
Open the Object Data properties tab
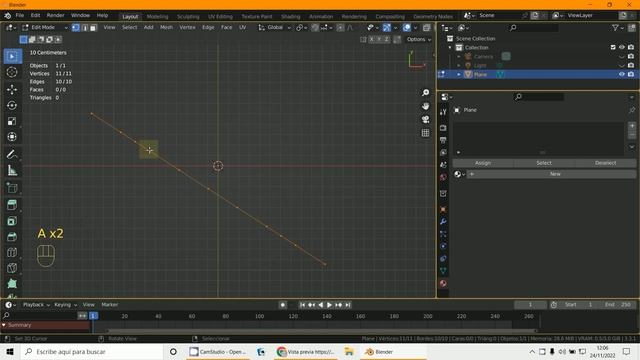(x=443, y=271)
